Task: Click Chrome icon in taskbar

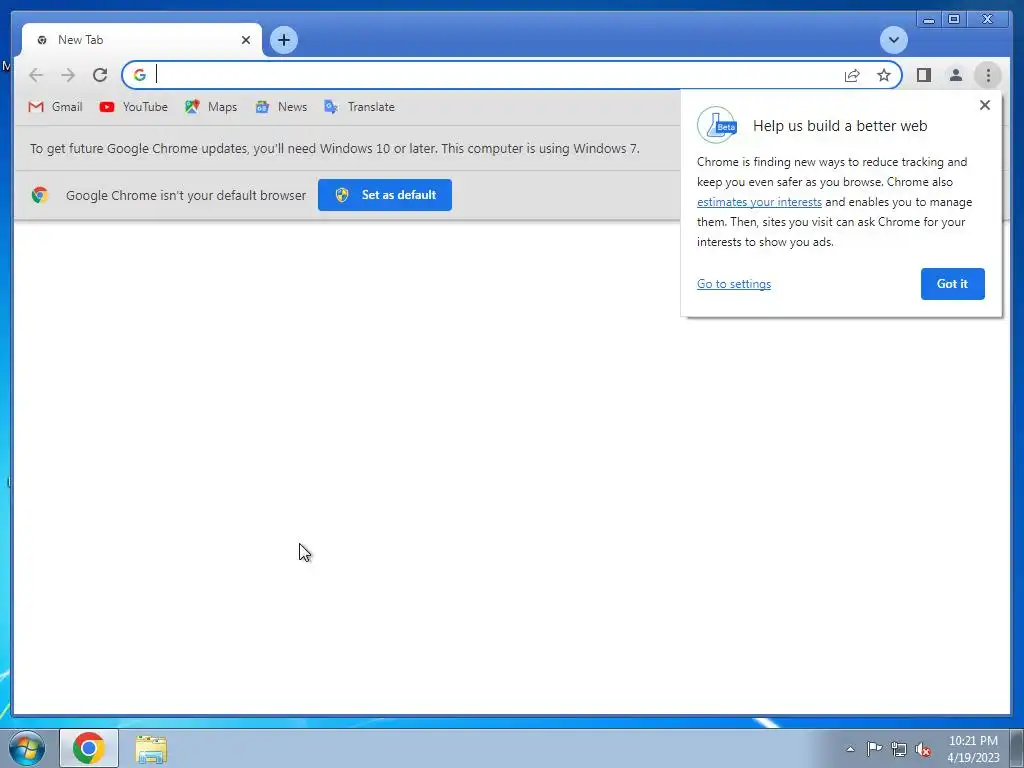Action: tap(89, 748)
